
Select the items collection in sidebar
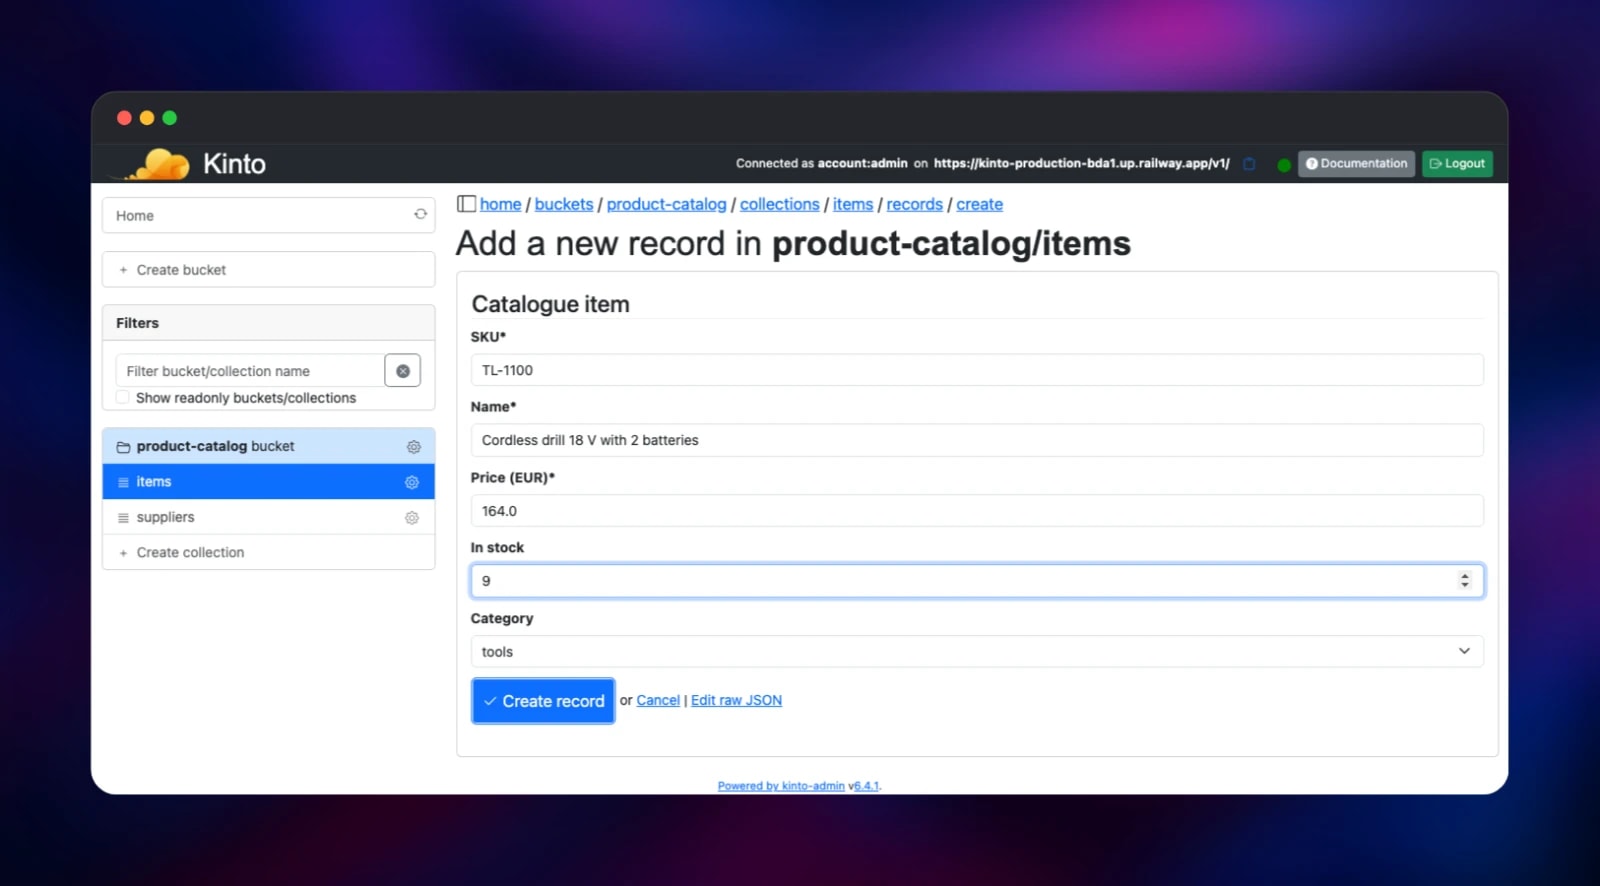[268, 482]
